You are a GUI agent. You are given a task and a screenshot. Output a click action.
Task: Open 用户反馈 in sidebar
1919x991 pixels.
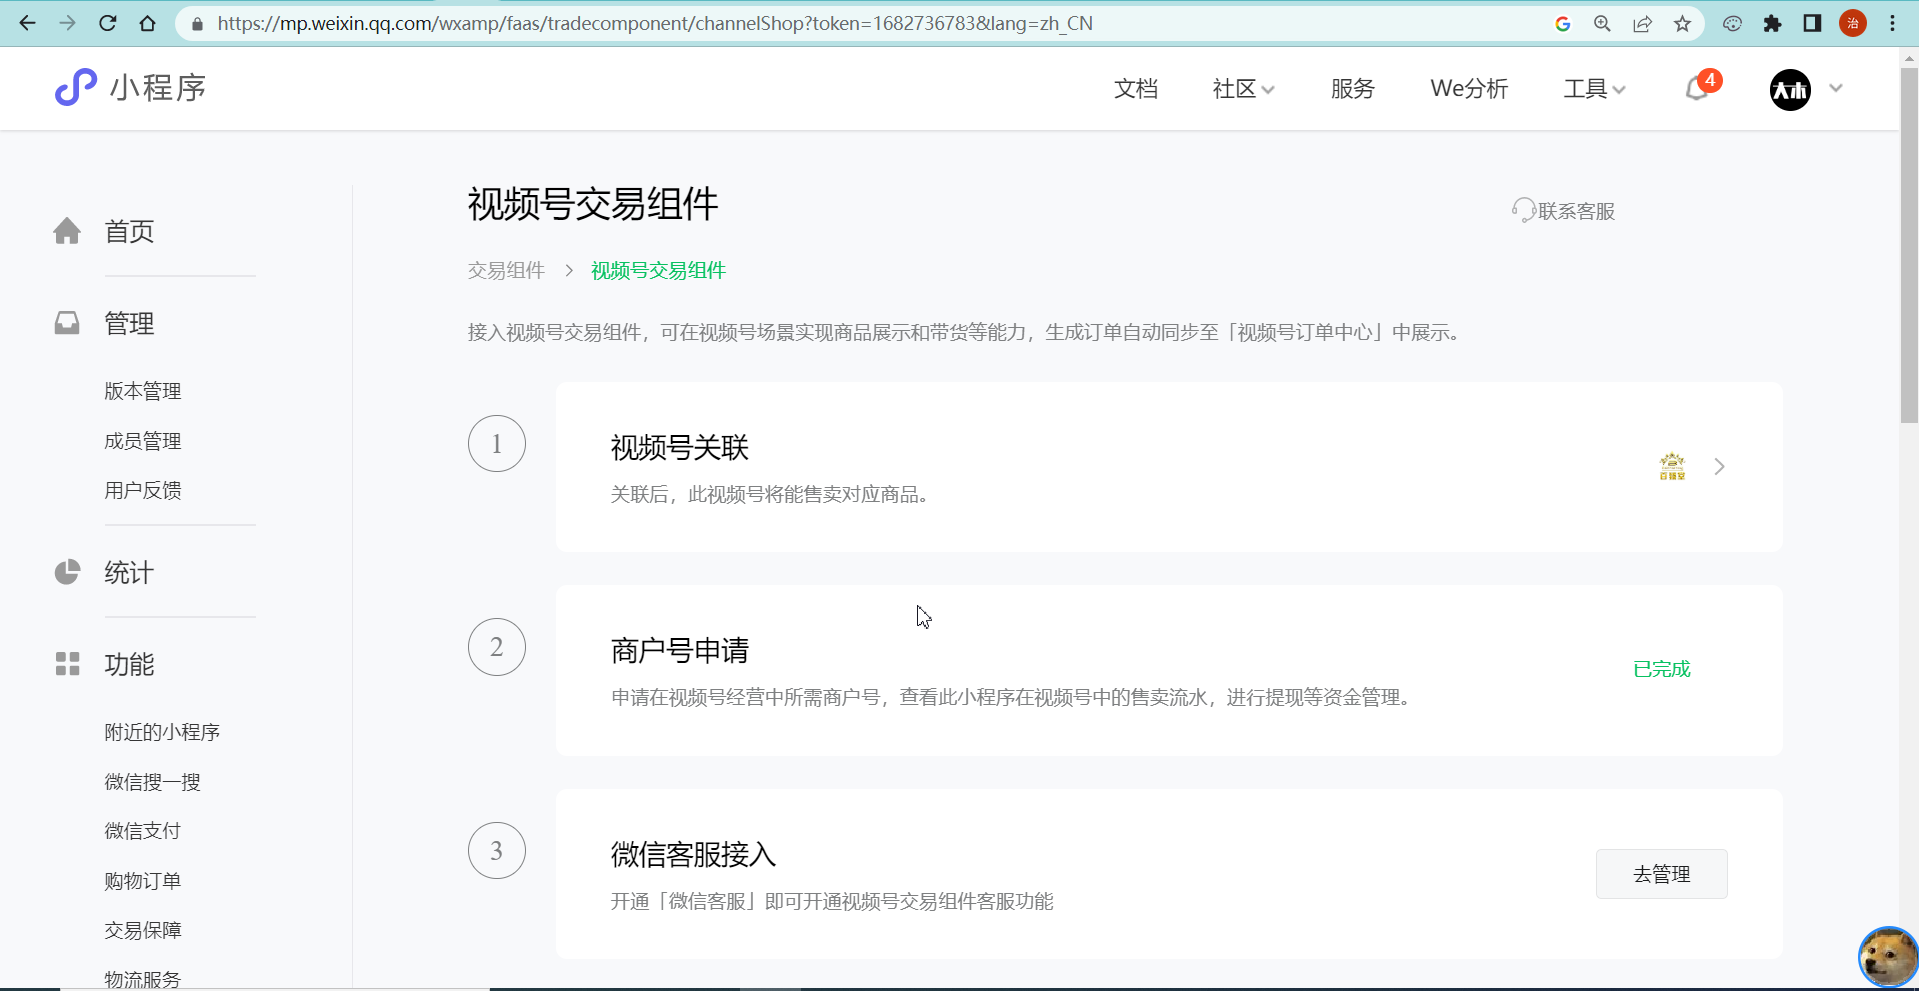143,490
